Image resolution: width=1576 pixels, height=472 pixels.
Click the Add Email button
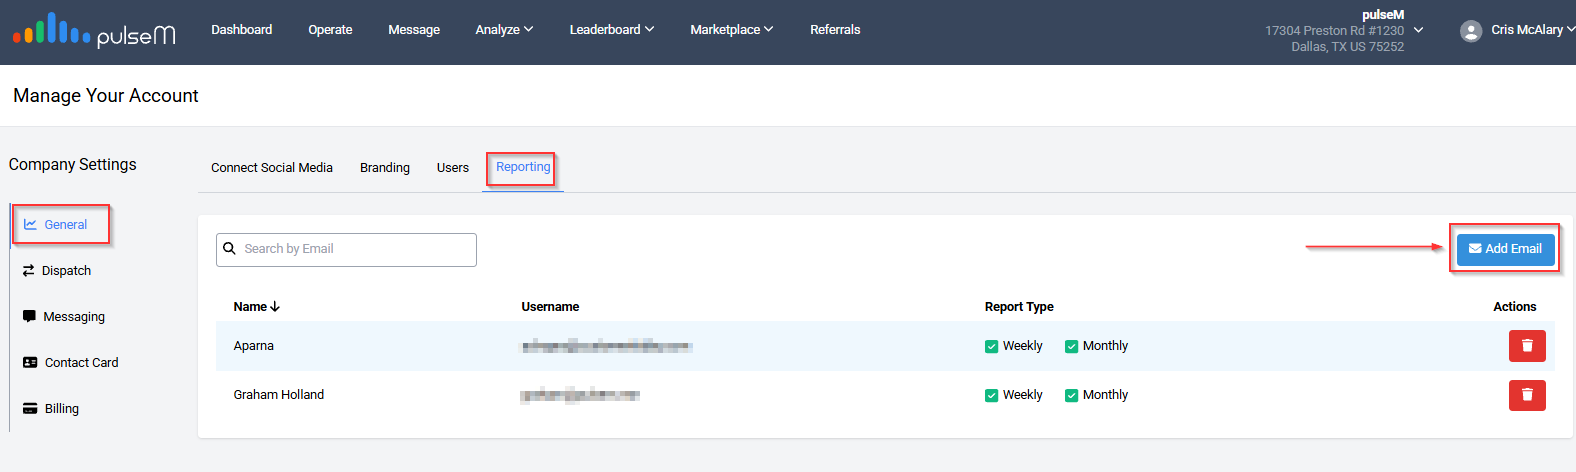(1505, 249)
